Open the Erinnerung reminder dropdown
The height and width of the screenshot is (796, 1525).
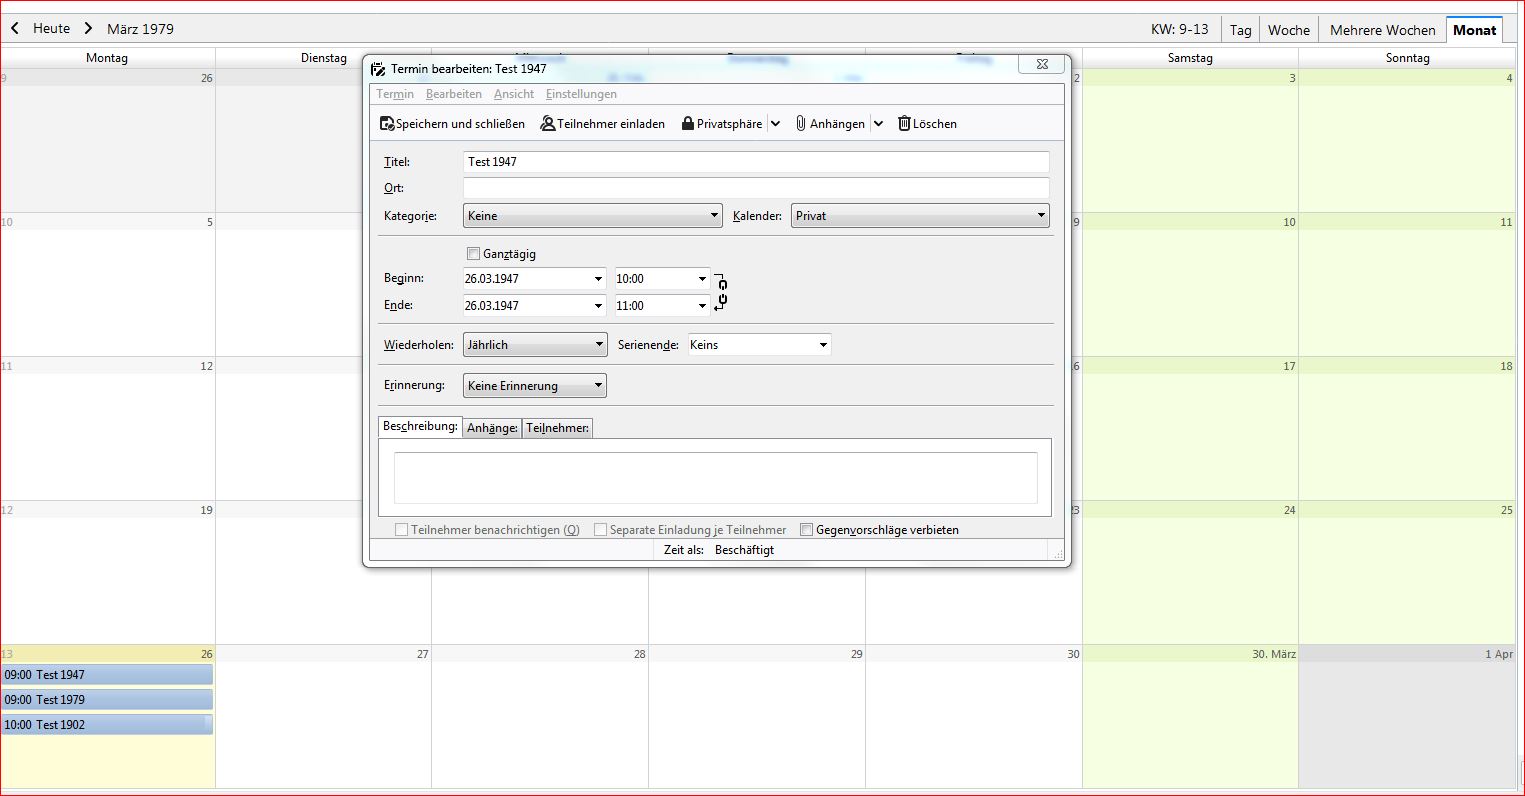pyautogui.click(x=535, y=386)
